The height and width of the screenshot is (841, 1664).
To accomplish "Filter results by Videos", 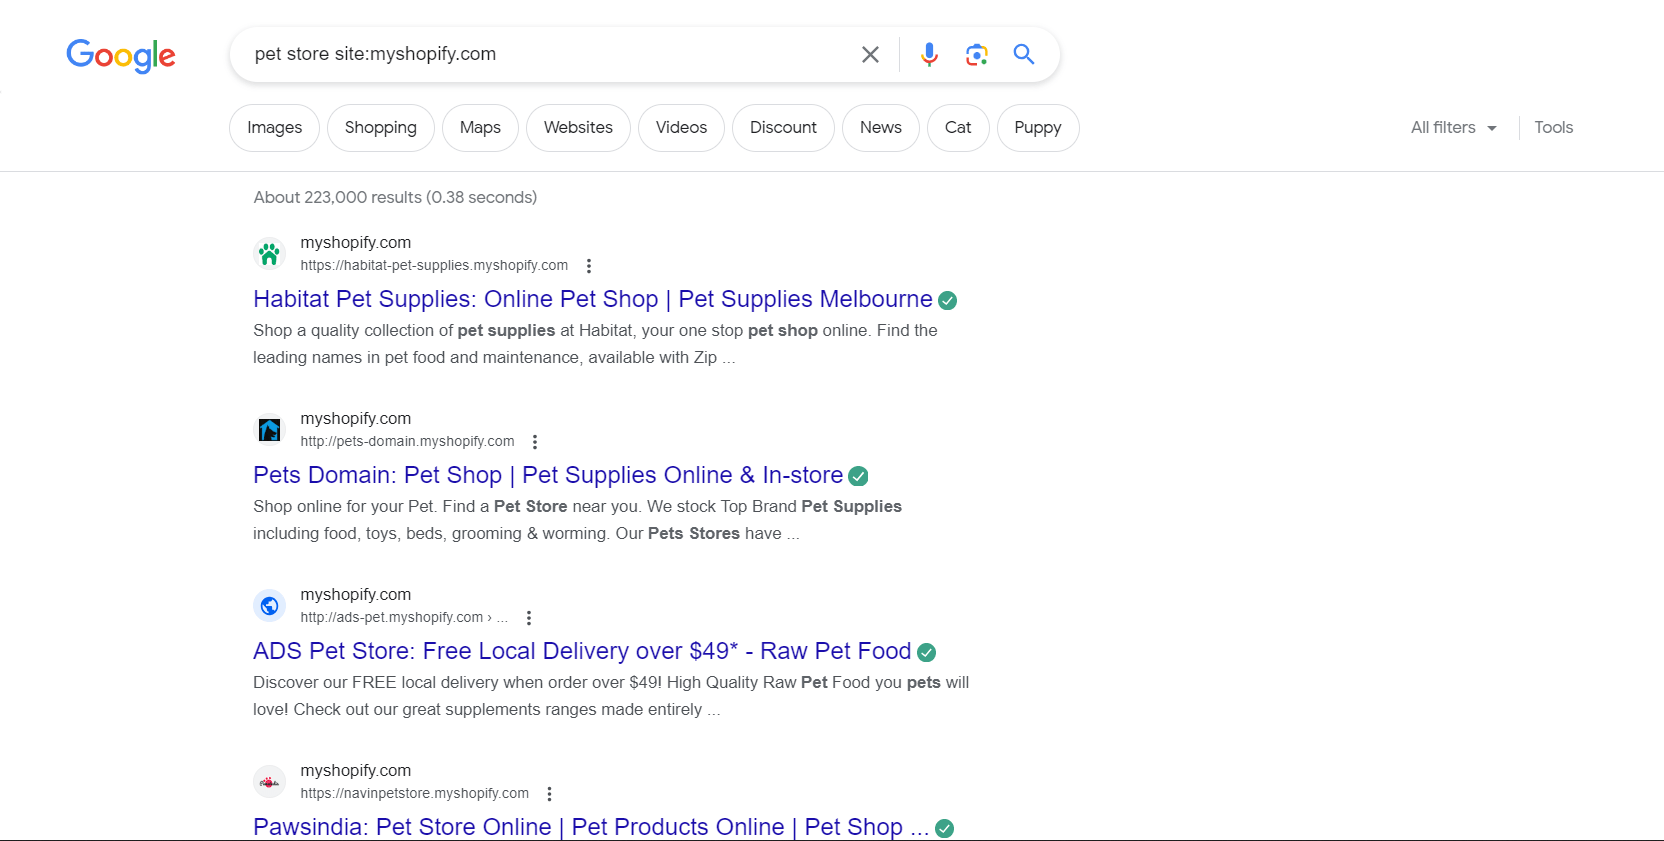I will (x=681, y=128).
